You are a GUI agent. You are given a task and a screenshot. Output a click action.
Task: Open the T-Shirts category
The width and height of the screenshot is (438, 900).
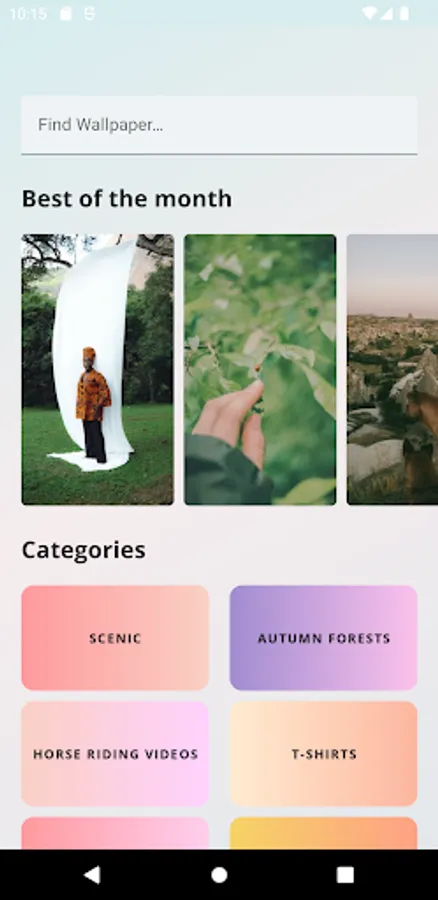pyautogui.click(x=324, y=754)
